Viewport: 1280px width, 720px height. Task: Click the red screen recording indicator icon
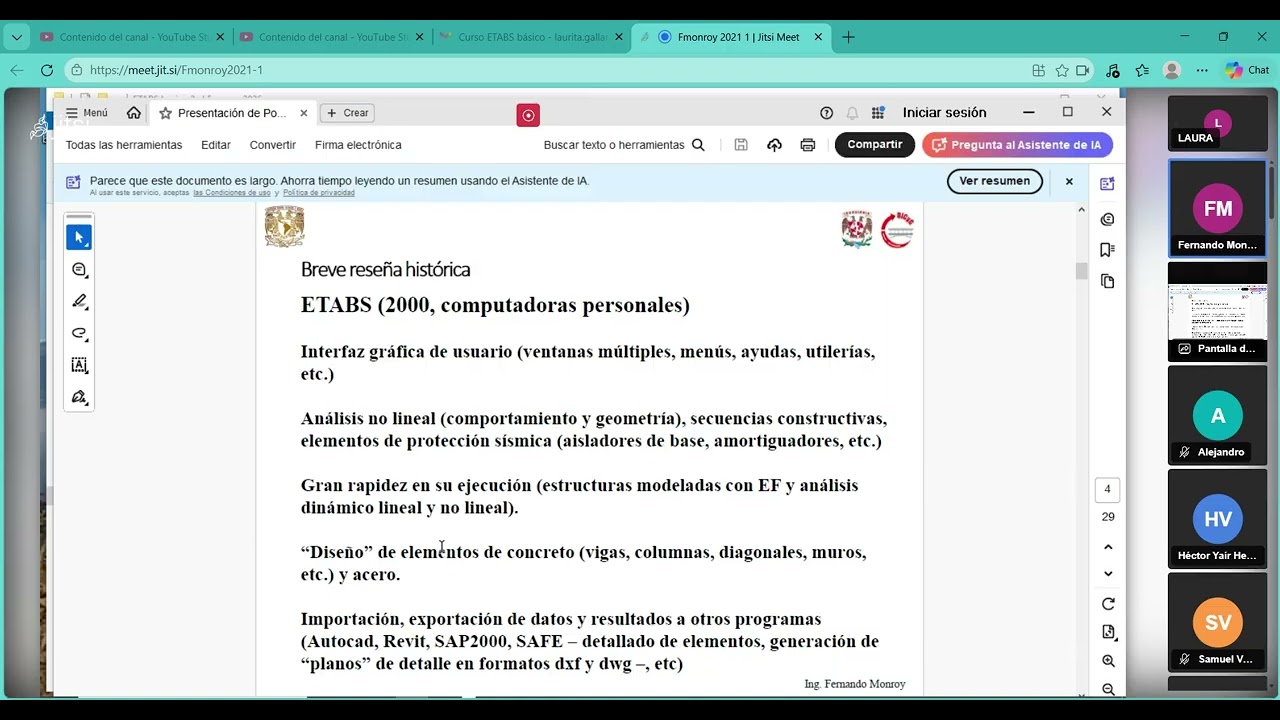tap(528, 115)
